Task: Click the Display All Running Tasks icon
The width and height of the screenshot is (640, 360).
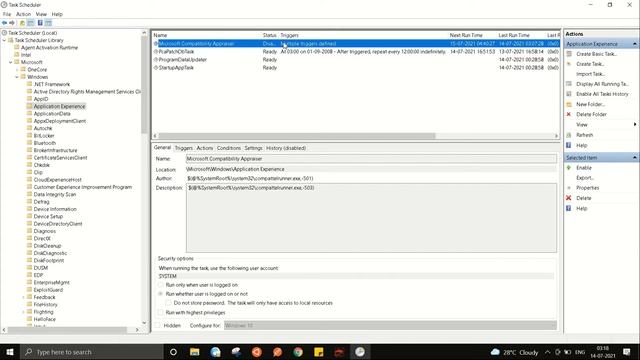Action: click(569, 84)
